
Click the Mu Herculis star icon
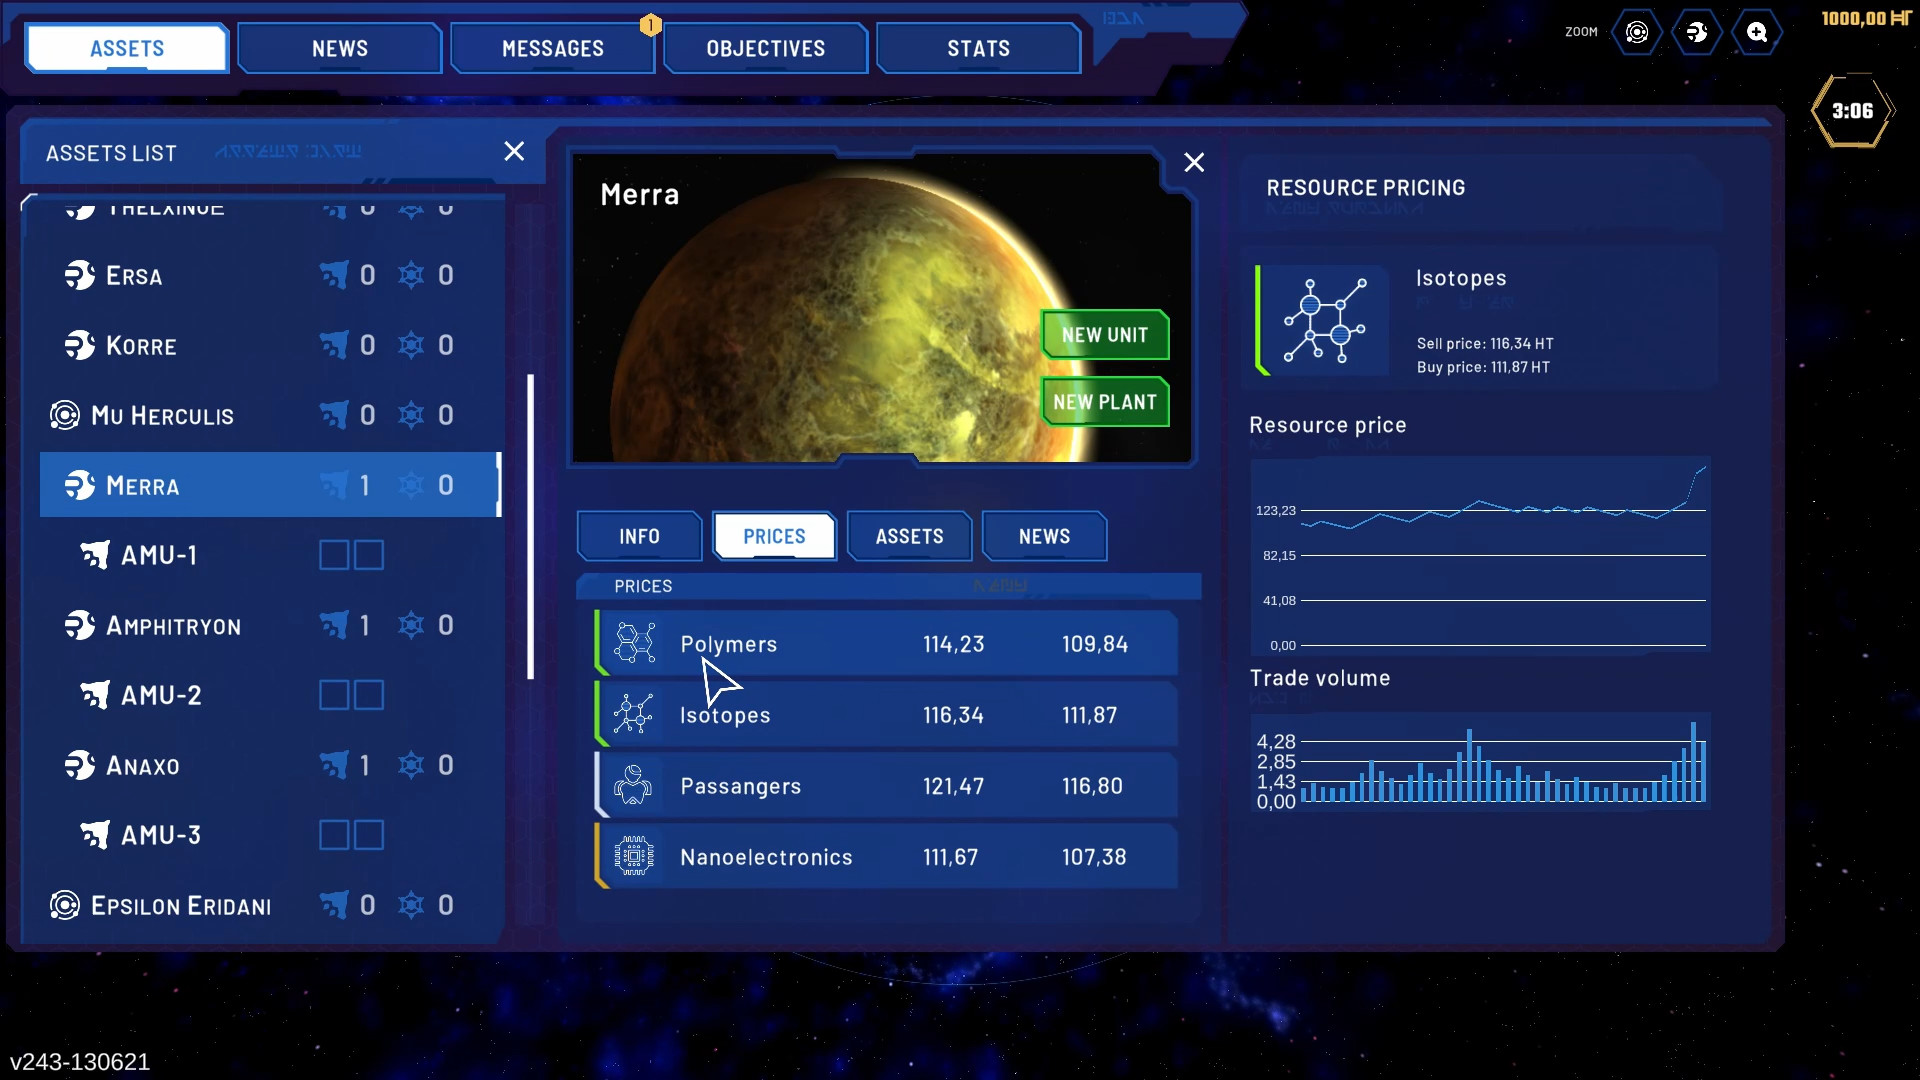pyautogui.click(x=65, y=415)
